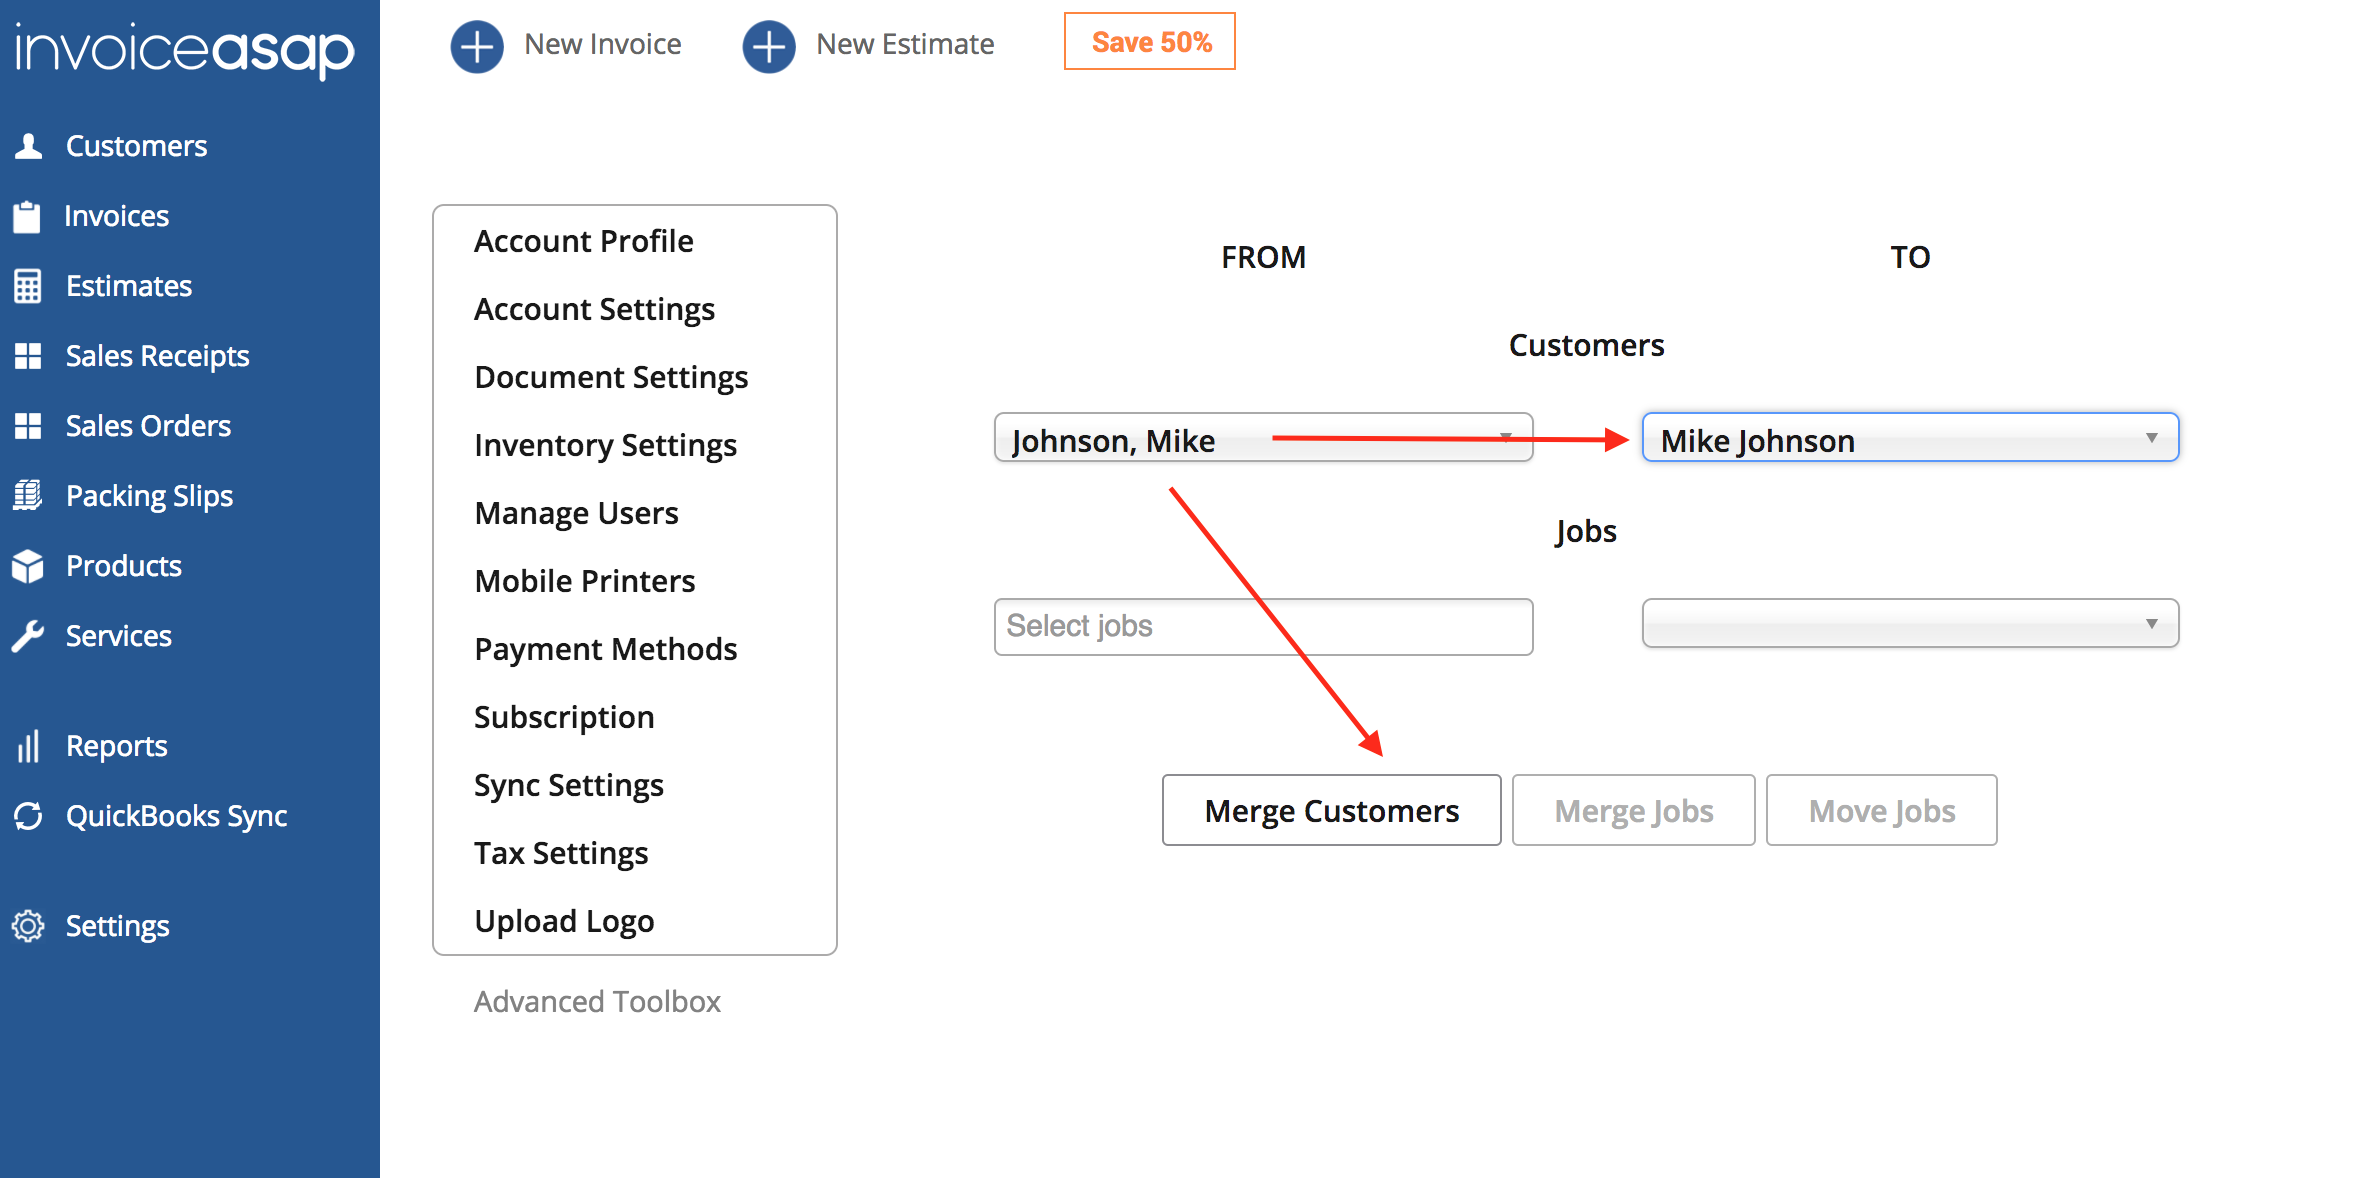Click the Packing Slips document icon

(28, 496)
